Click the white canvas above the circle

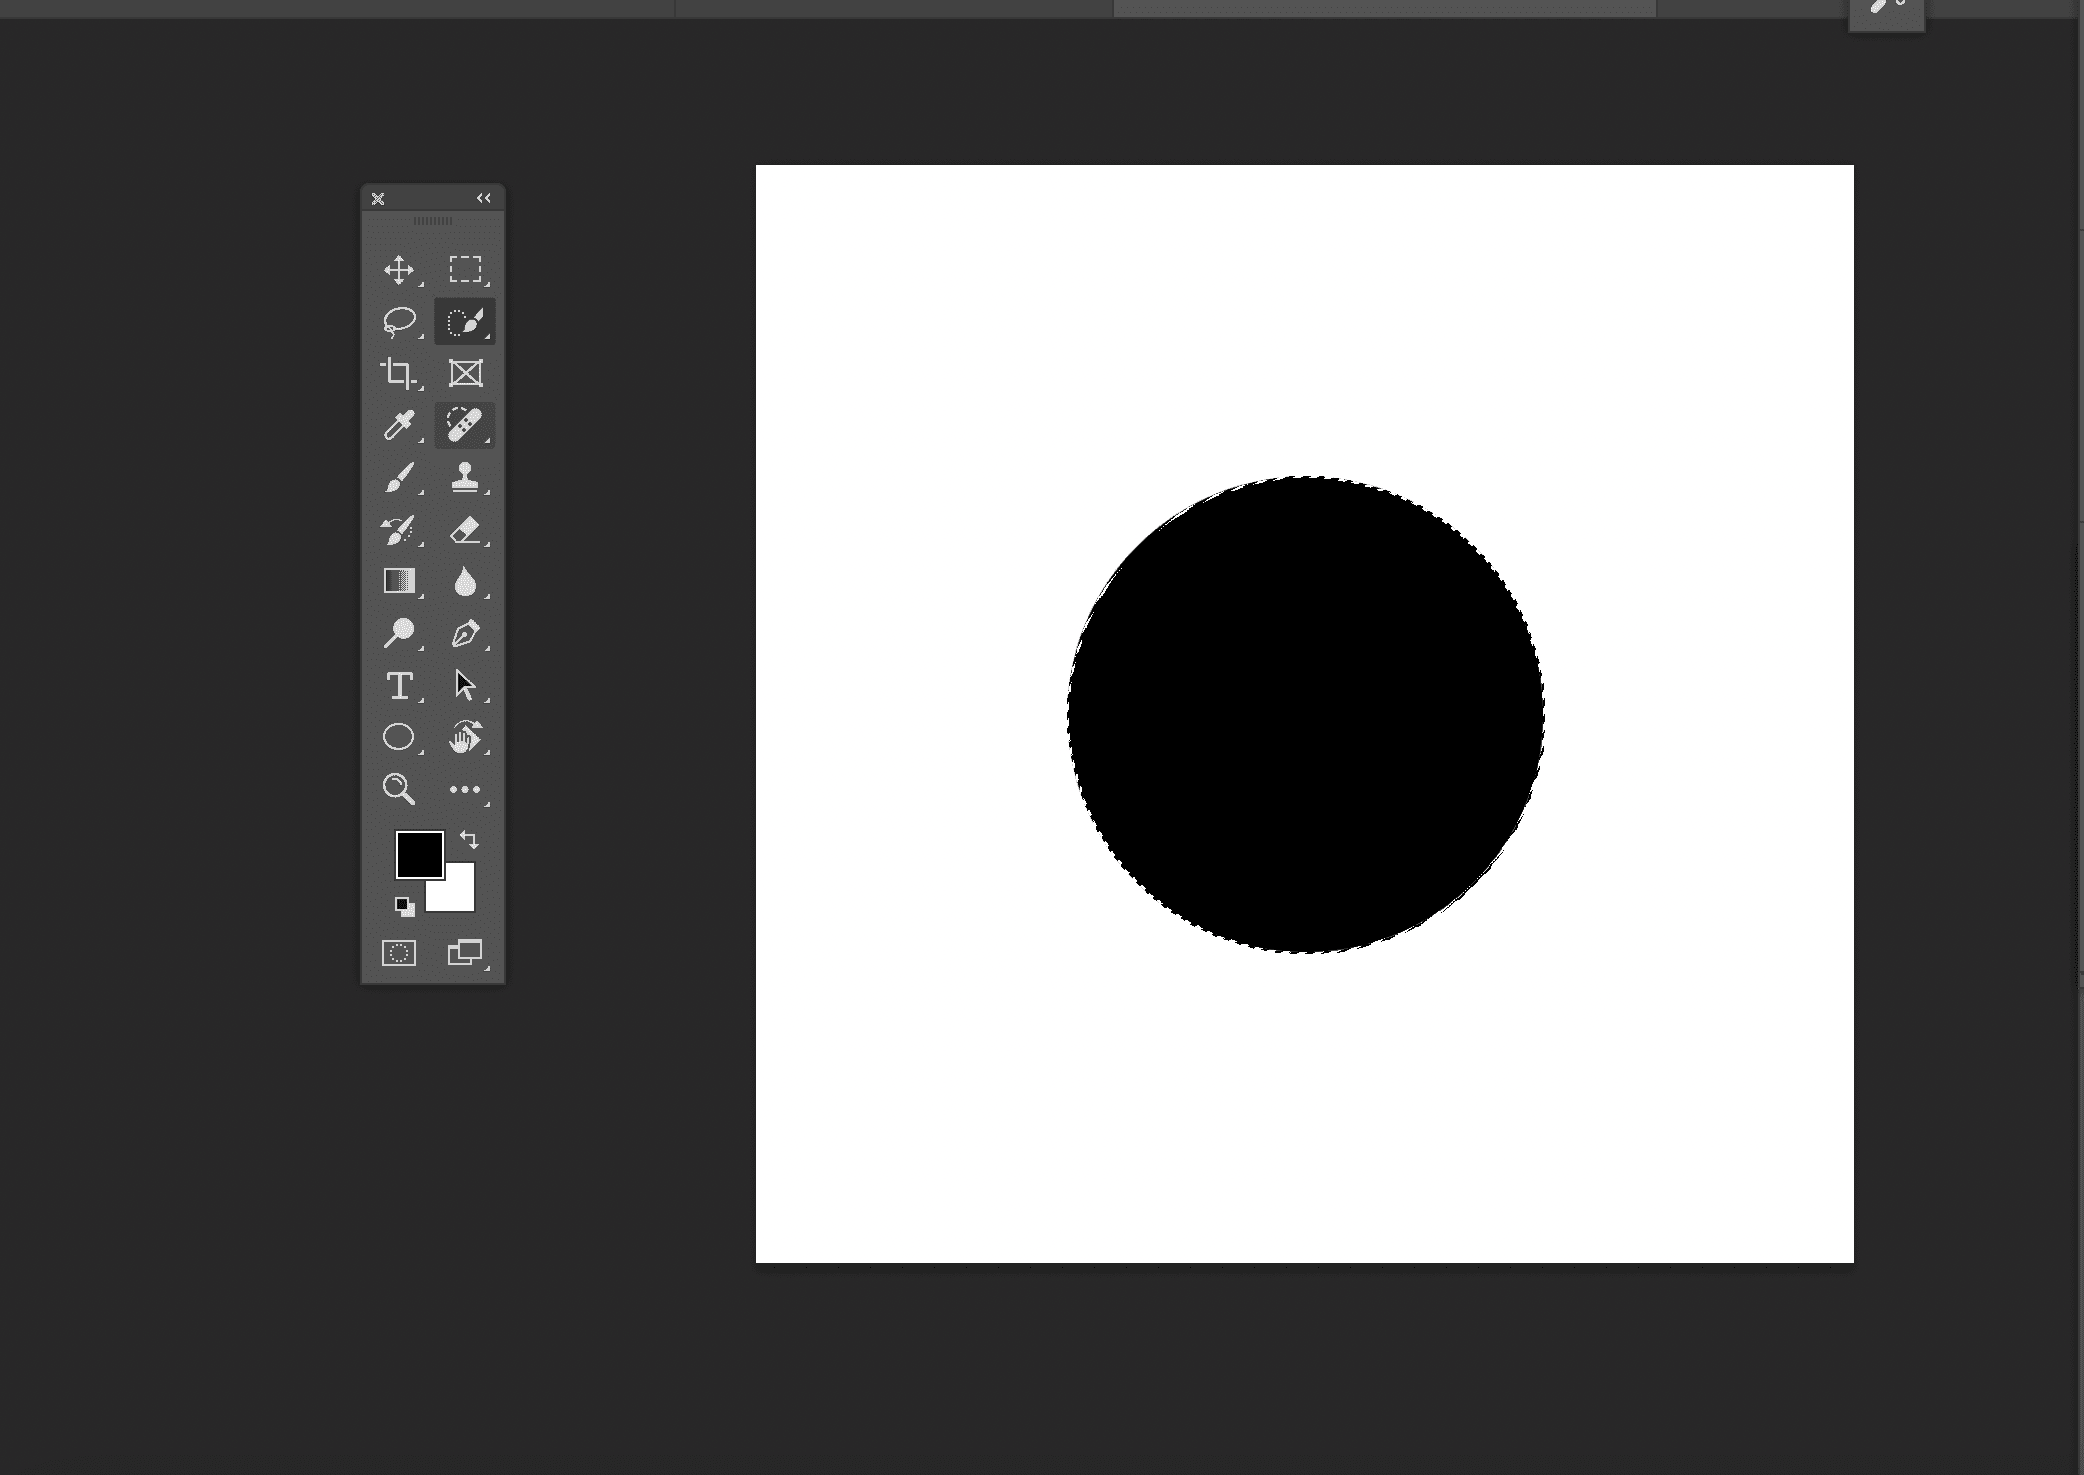click(1305, 320)
